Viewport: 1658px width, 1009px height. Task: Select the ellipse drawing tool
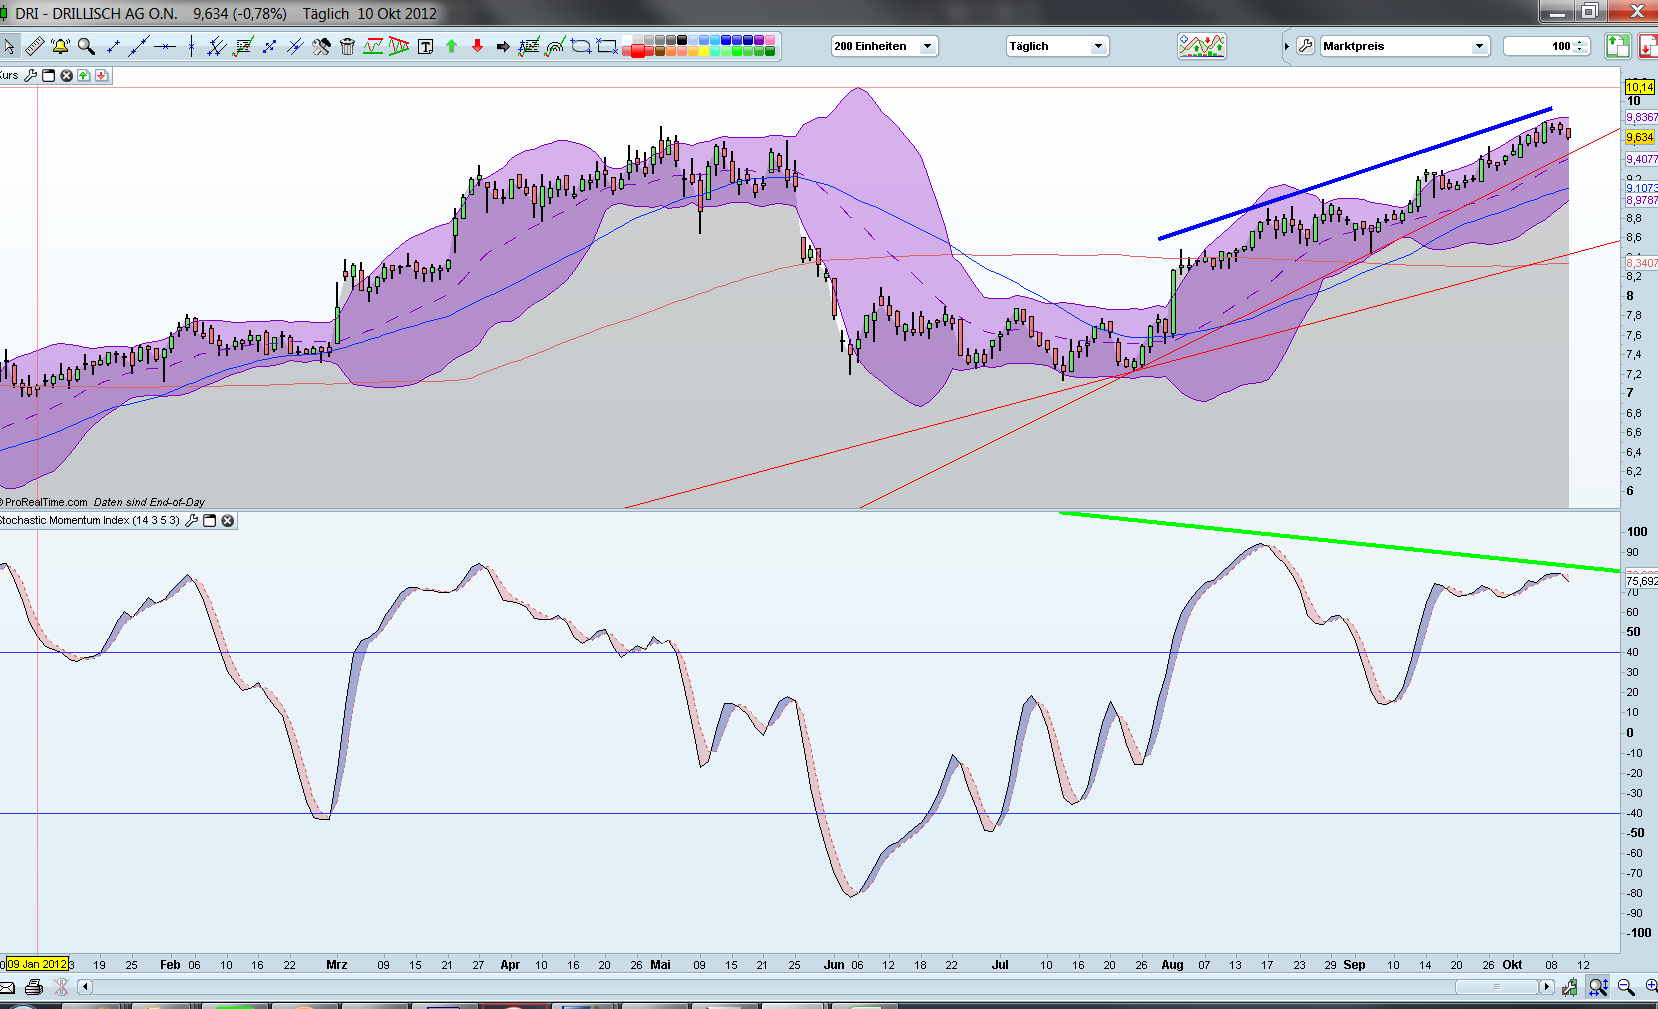point(581,46)
